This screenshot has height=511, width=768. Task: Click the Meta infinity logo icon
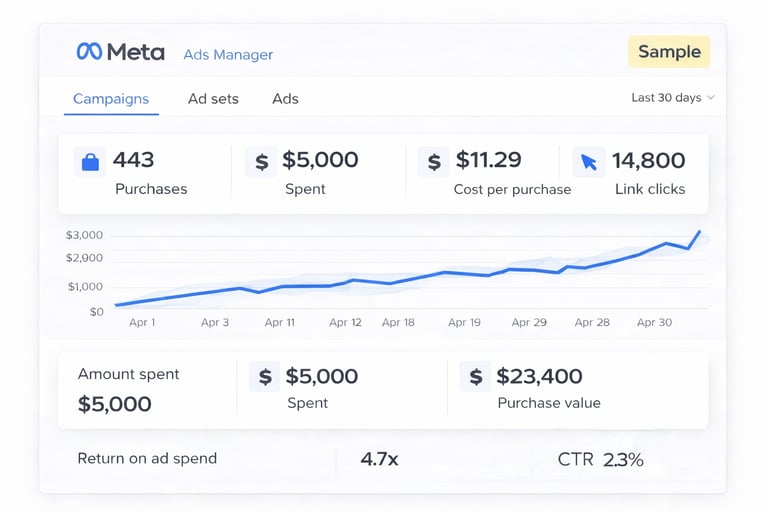pyautogui.click(x=89, y=52)
